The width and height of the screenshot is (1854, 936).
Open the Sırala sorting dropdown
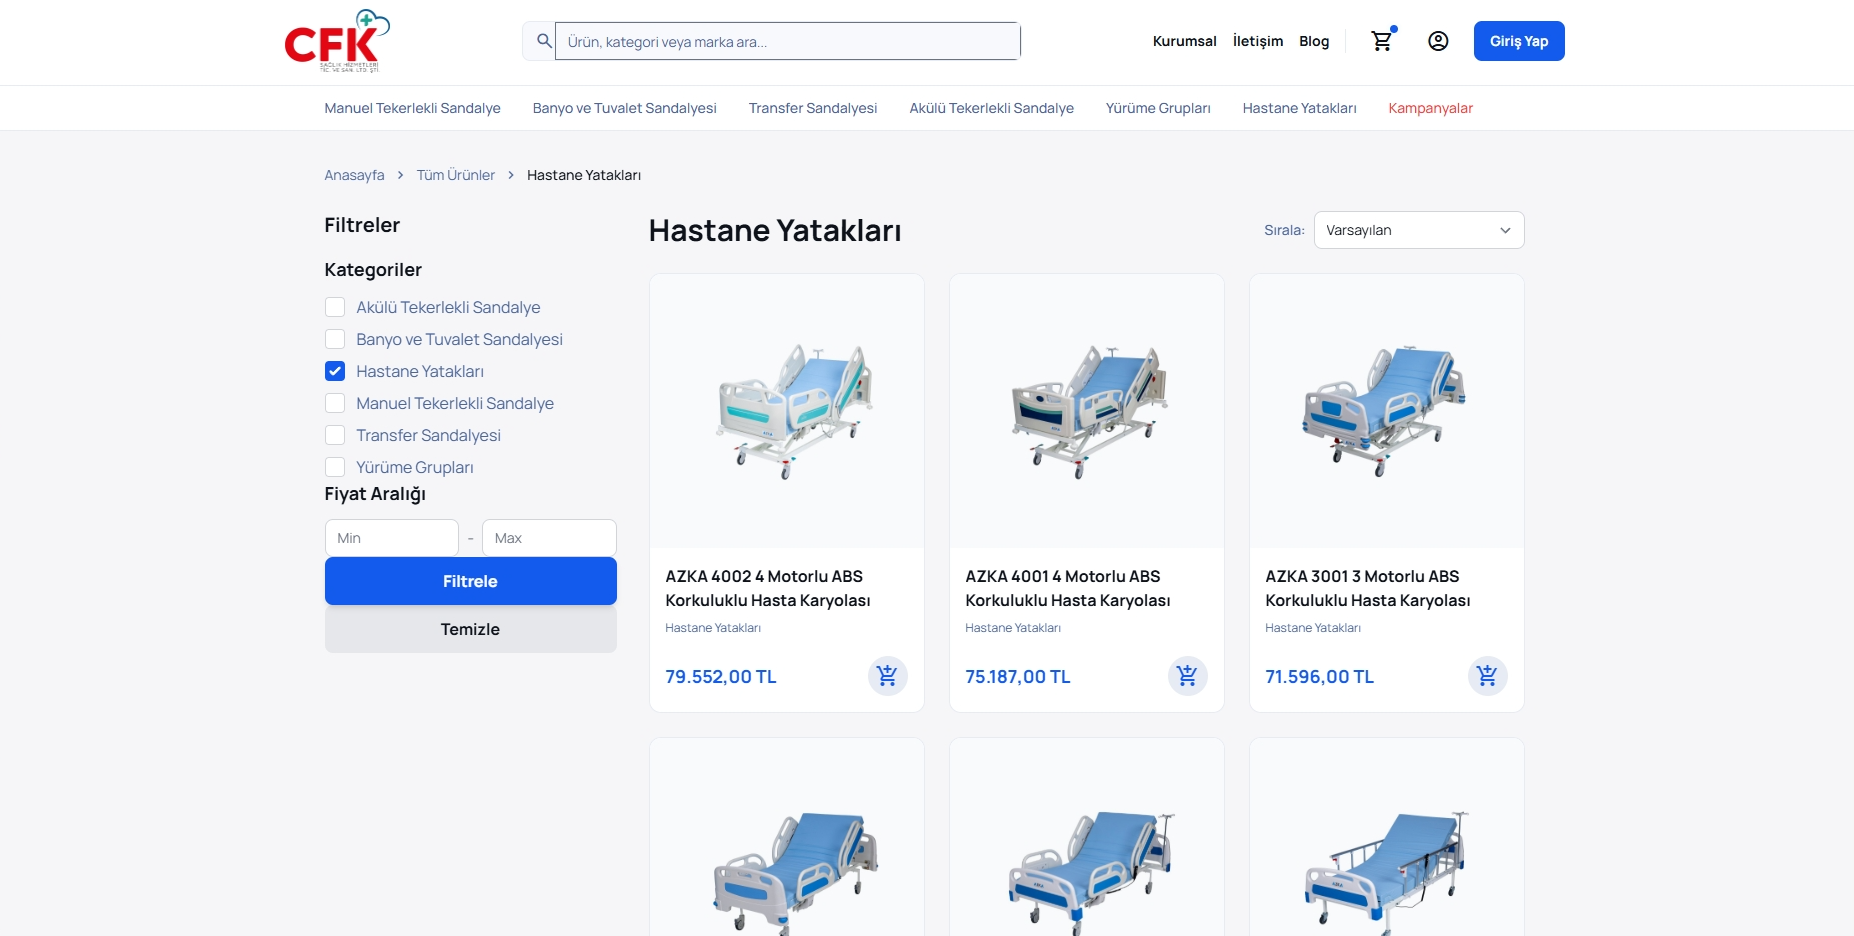[1418, 230]
